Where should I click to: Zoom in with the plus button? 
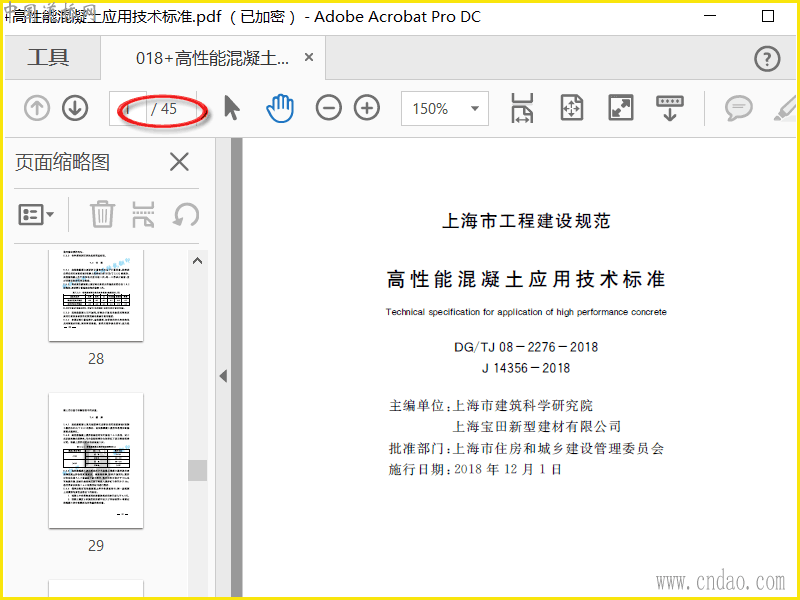(x=367, y=108)
